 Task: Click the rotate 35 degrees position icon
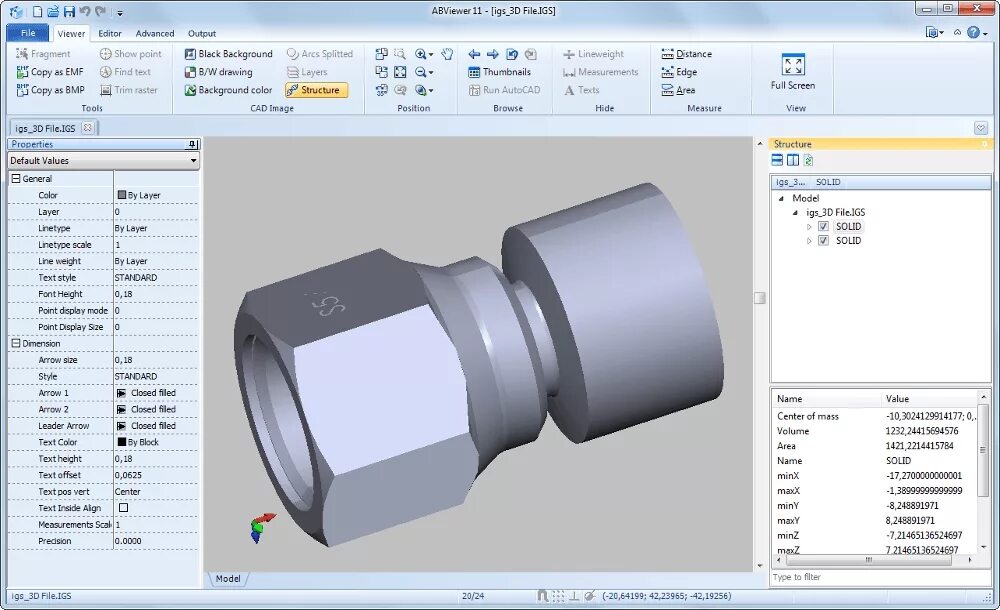pyautogui.click(x=381, y=90)
